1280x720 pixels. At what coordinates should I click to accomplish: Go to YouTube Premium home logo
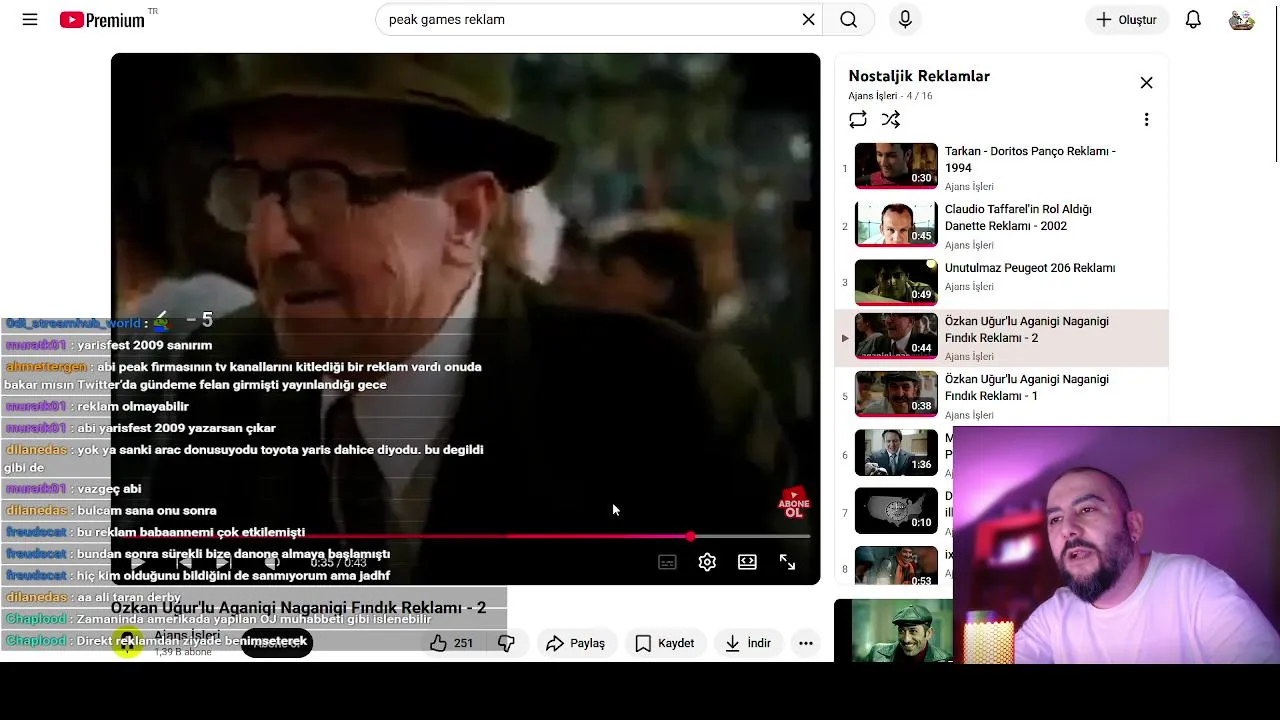102,20
